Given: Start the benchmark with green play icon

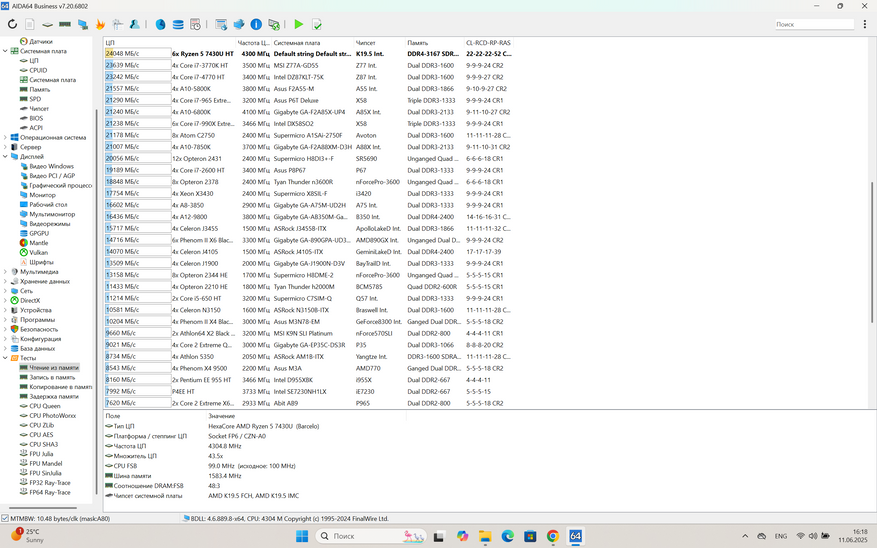Looking at the screenshot, I should 299,24.
